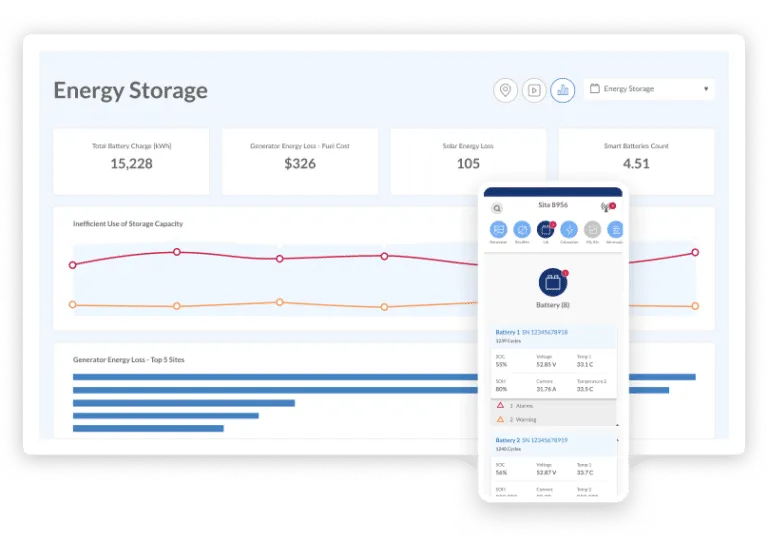Tap the search icon on Site 8956

[497, 208]
